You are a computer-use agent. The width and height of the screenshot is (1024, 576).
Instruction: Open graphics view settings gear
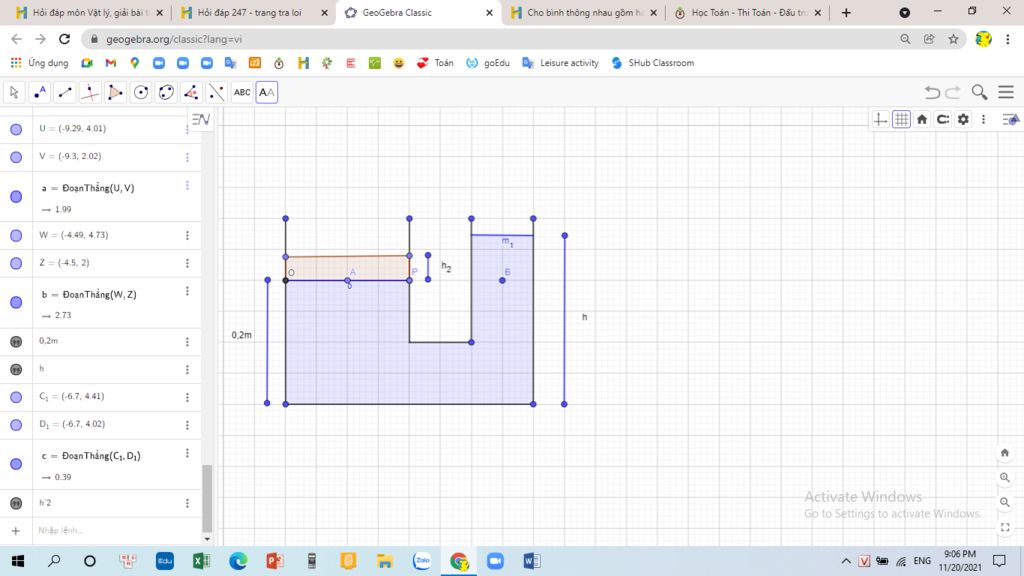[x=963, y=119]
